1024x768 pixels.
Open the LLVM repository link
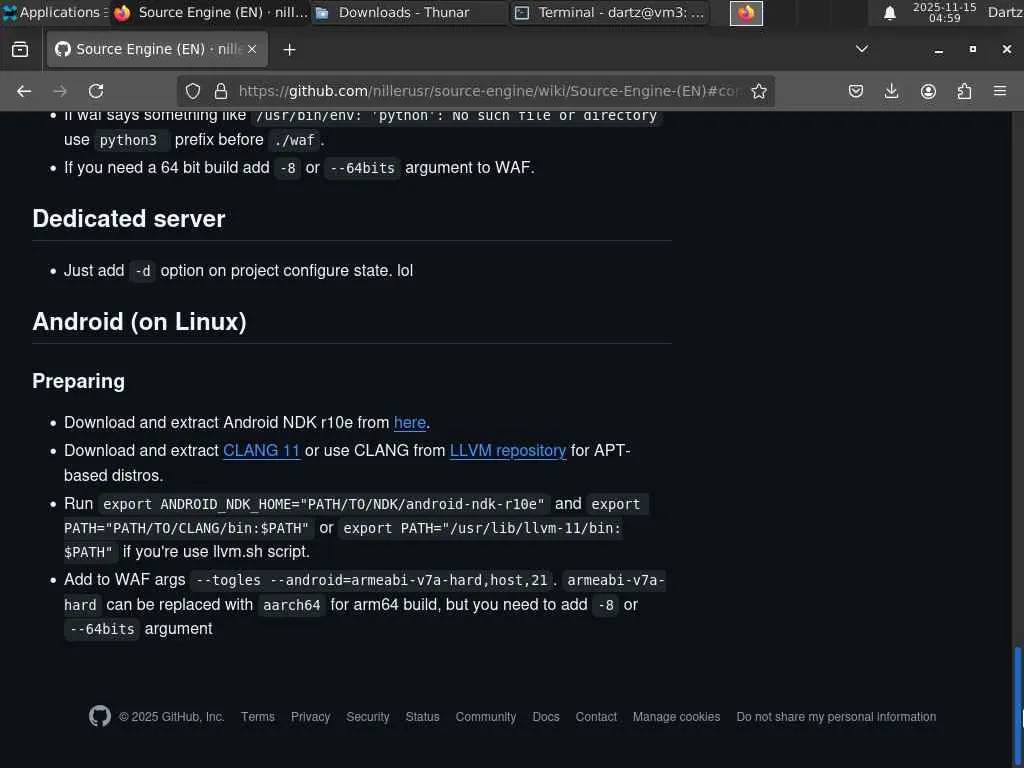pyautogui.click(x=507, y=451)
